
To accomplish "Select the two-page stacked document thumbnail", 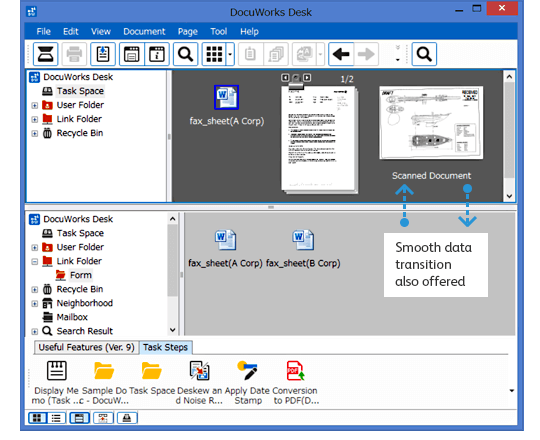I will pos(319,139).
